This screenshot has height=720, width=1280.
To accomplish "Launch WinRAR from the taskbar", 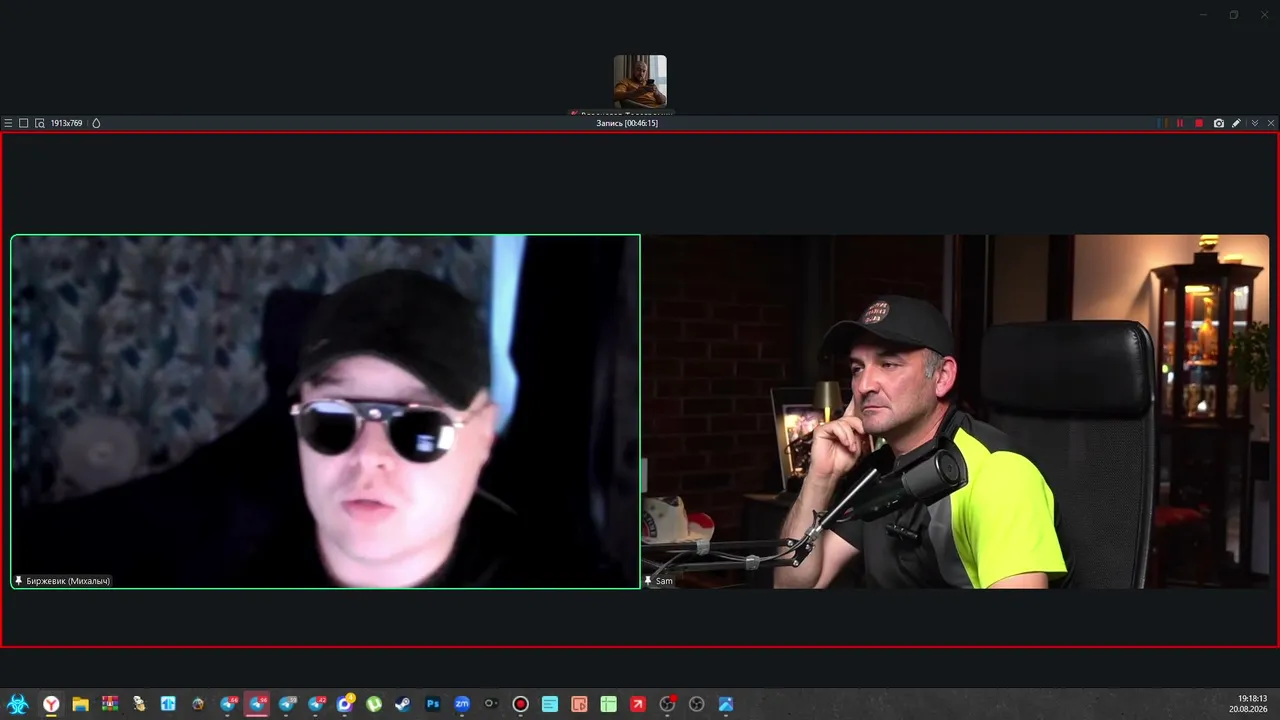I will (110, 704).
